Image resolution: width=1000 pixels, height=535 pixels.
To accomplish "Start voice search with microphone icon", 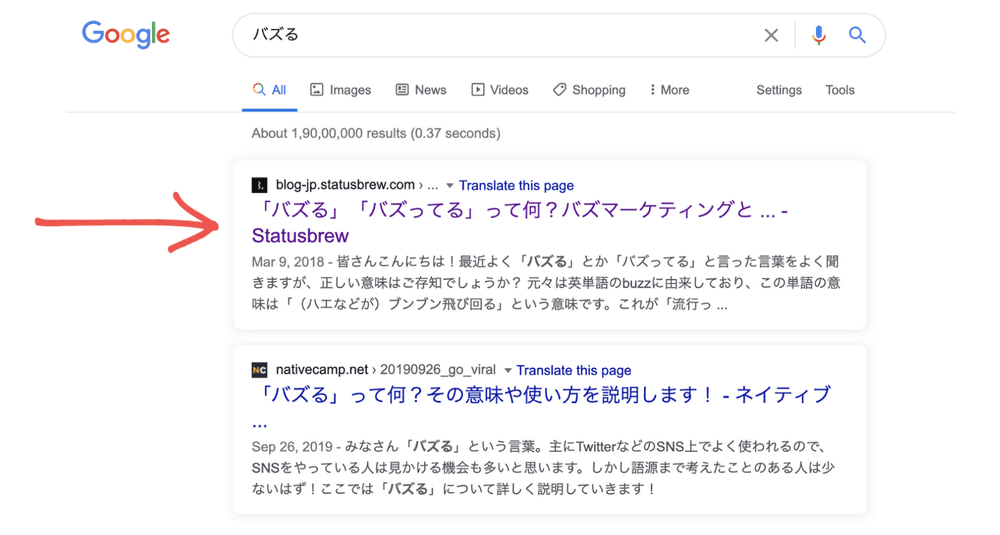I will (818, 35).
